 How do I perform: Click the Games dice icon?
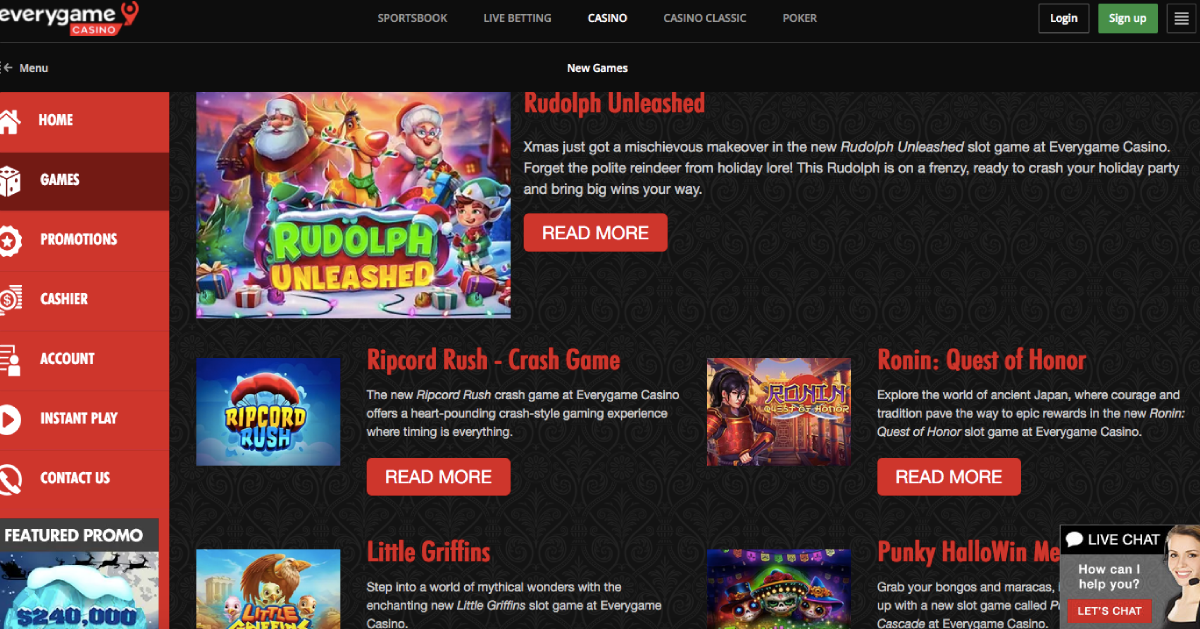[x=8, y=181]
